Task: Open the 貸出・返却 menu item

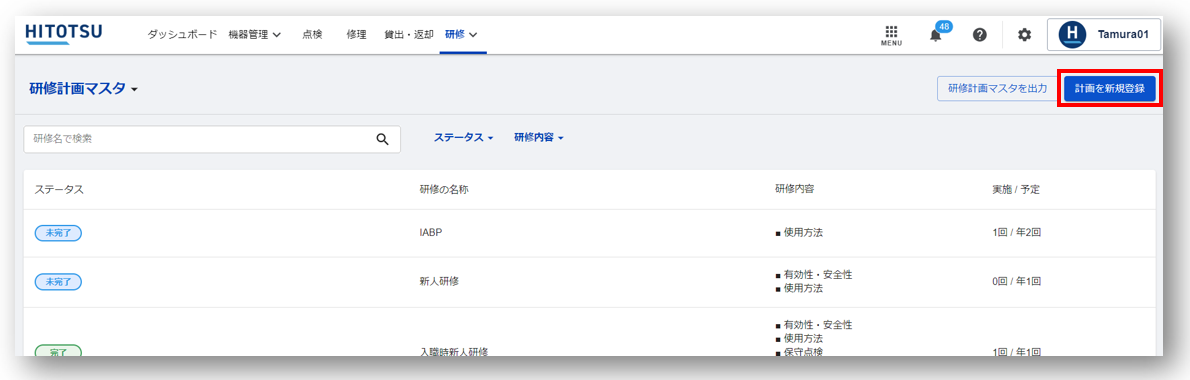Action: [x=409, y=35]
